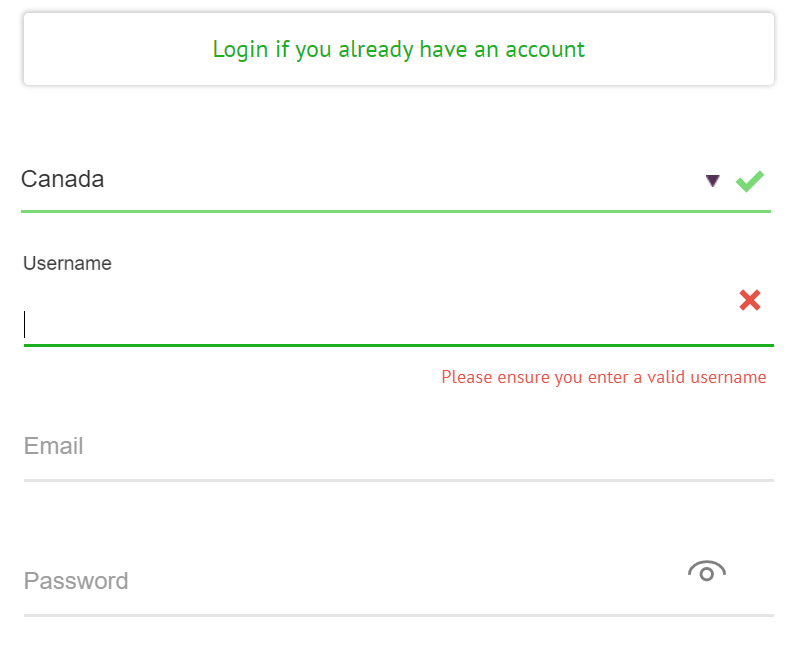The width and height of the screenshot is (805, 653).
Task: Show password using the eye symbol
Action: [x=706, y=571]
